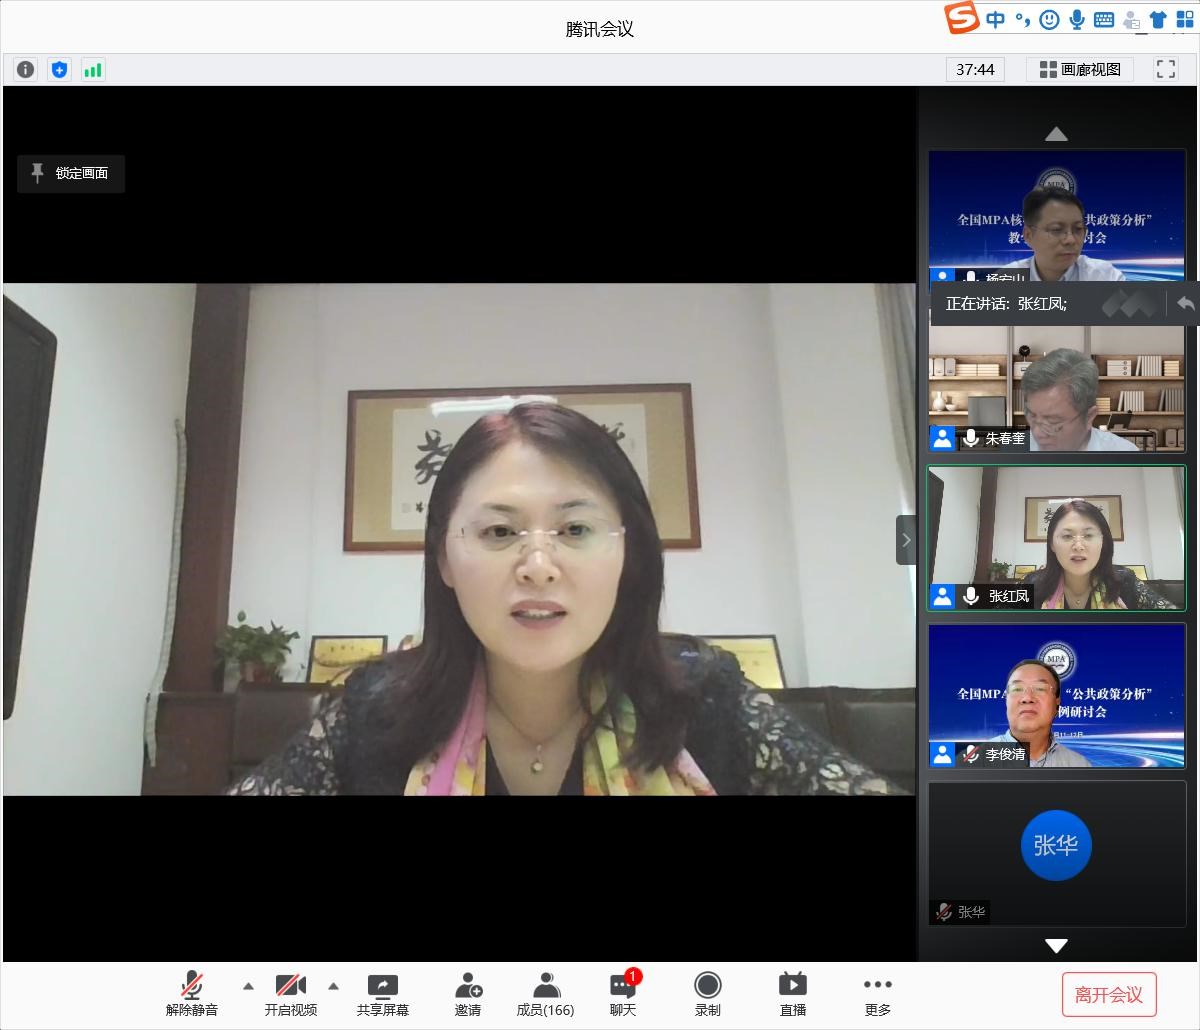Image resolution: width=1200 pixels, height=1030 pixels.
Task: Turn on camera with 开启视频
Action: [x=291, y=994]
